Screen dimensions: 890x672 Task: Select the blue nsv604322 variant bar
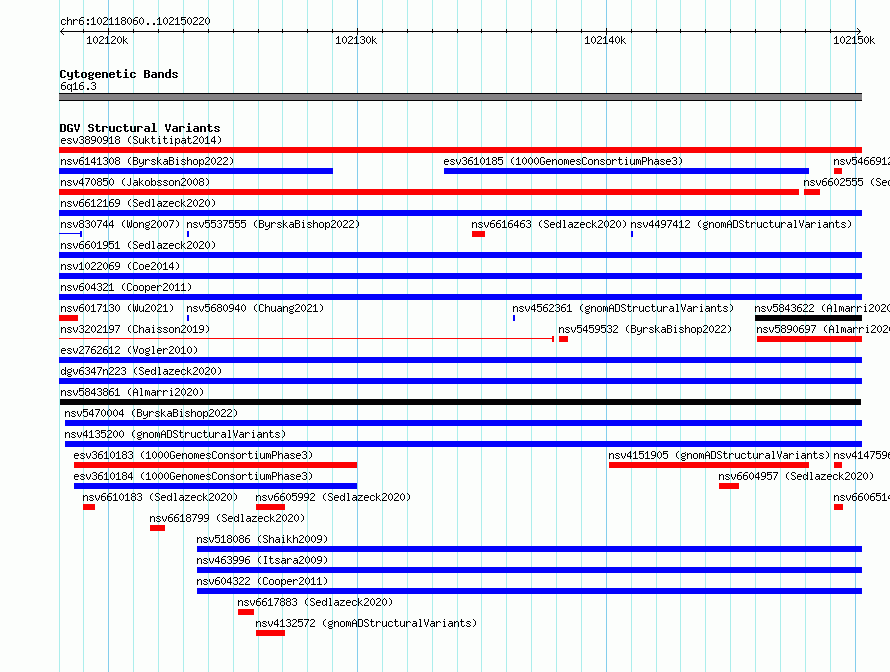(x=530, y=591)
